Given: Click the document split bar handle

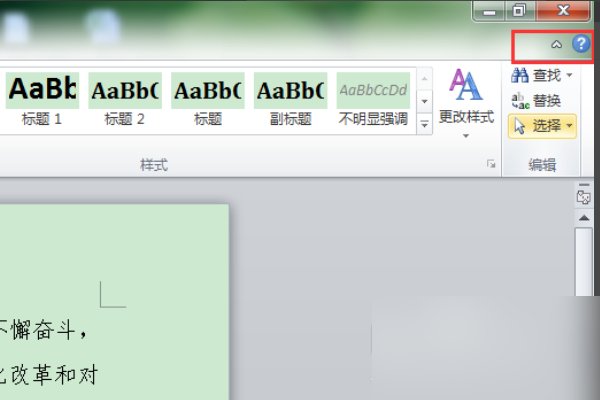Looking at the screenshot, I should tap(584, 184).
